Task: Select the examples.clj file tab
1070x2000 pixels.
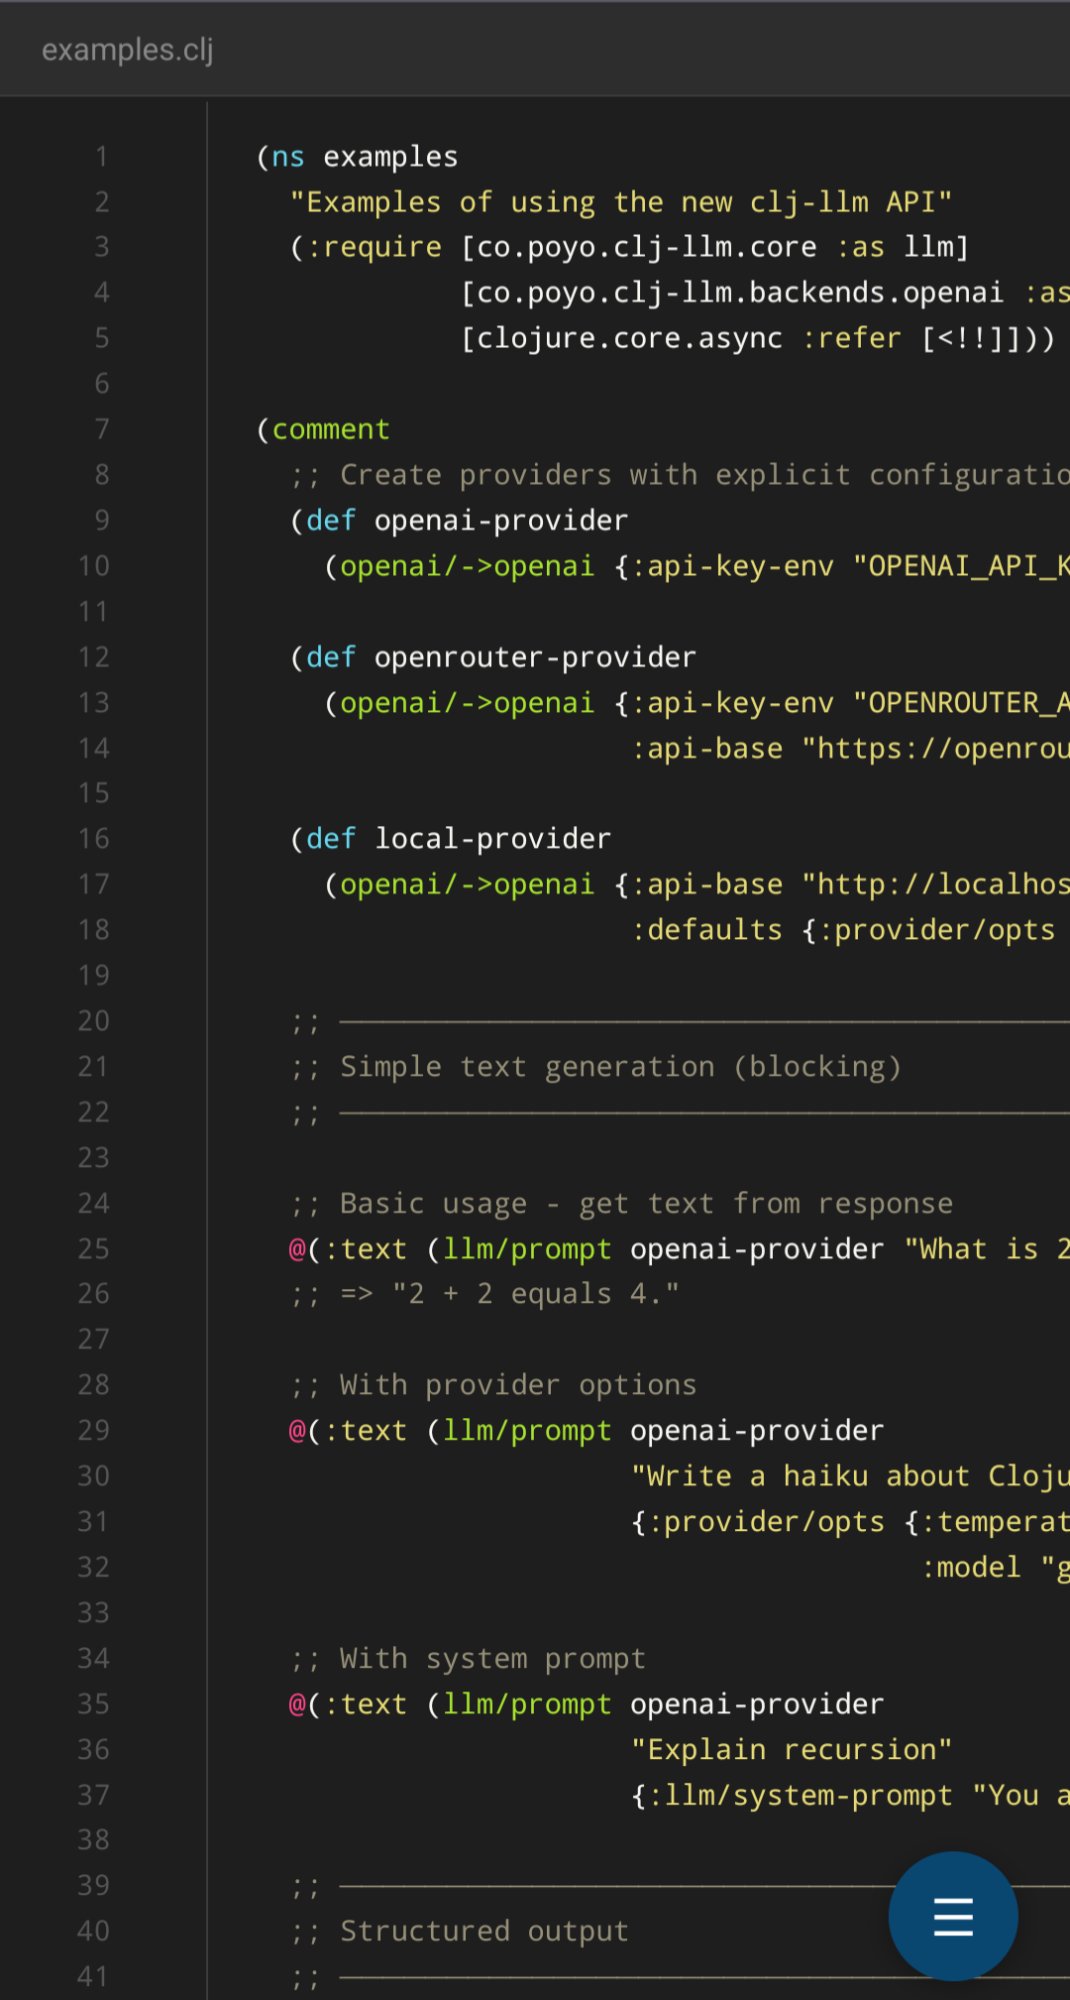Action: click(x=127, y=49)
